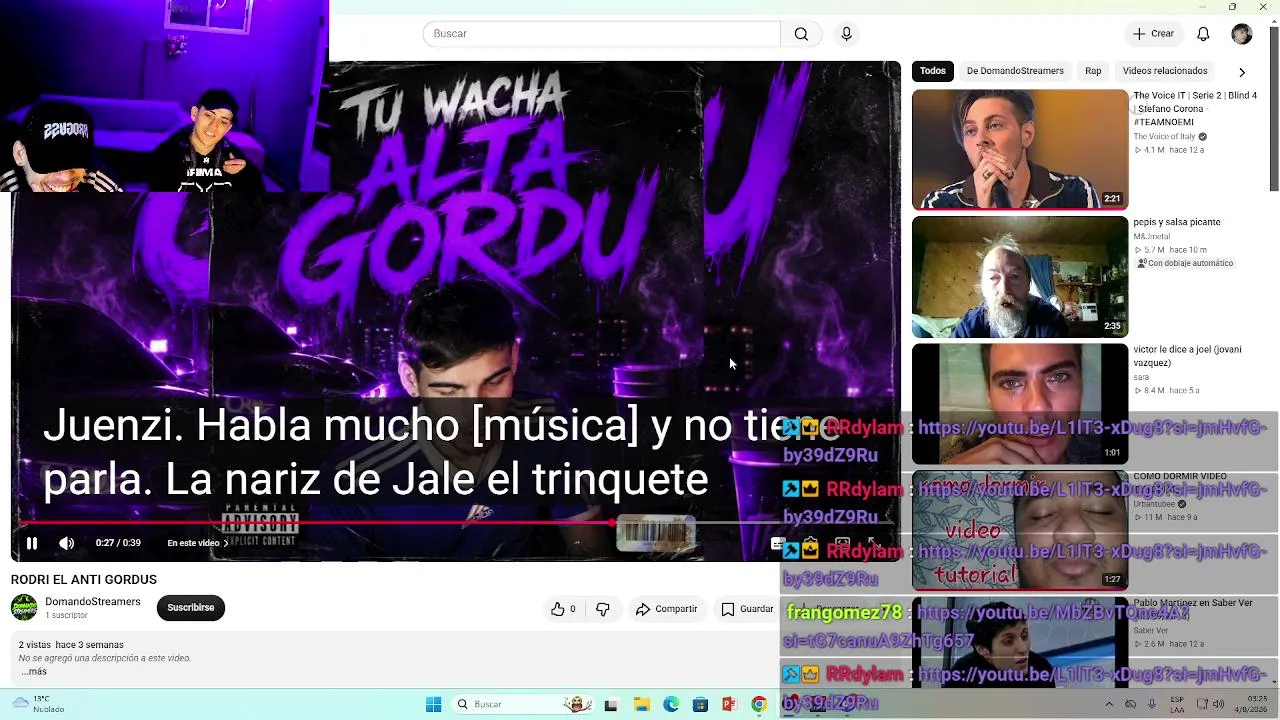Switch to Google Chrome on the taskbar
The height and width of the screenshot is (720, 1280).
759,705
